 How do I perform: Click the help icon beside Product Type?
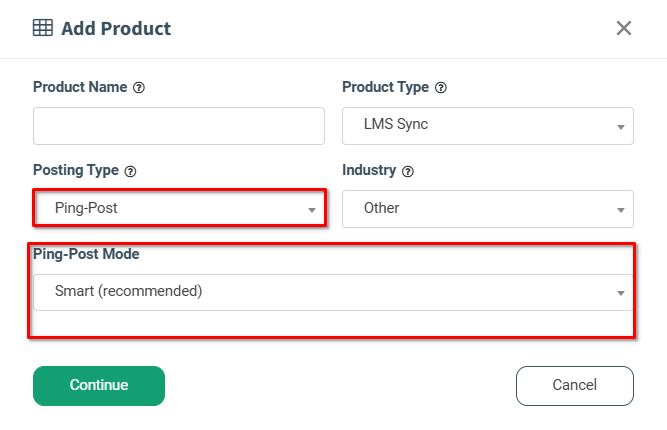(x=441, y=88)
